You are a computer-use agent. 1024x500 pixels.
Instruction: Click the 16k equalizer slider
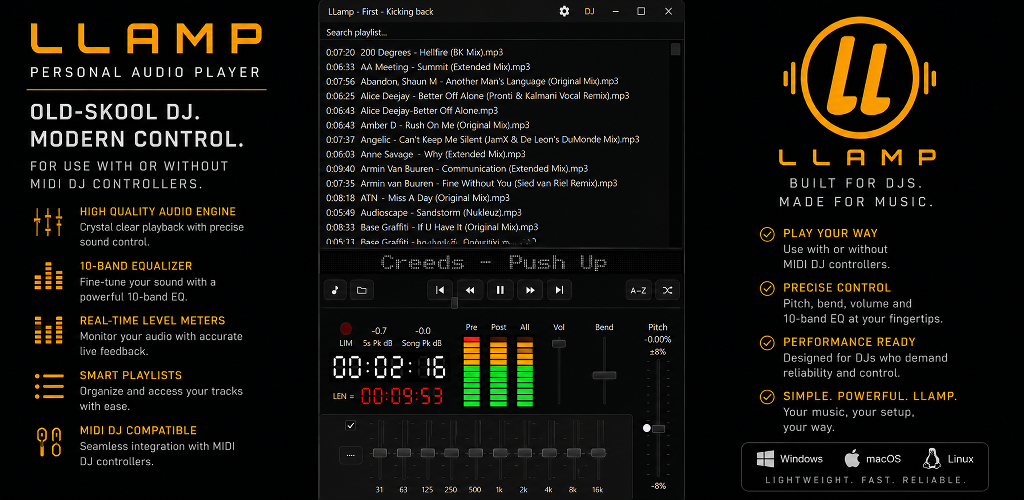click(598, 452)
